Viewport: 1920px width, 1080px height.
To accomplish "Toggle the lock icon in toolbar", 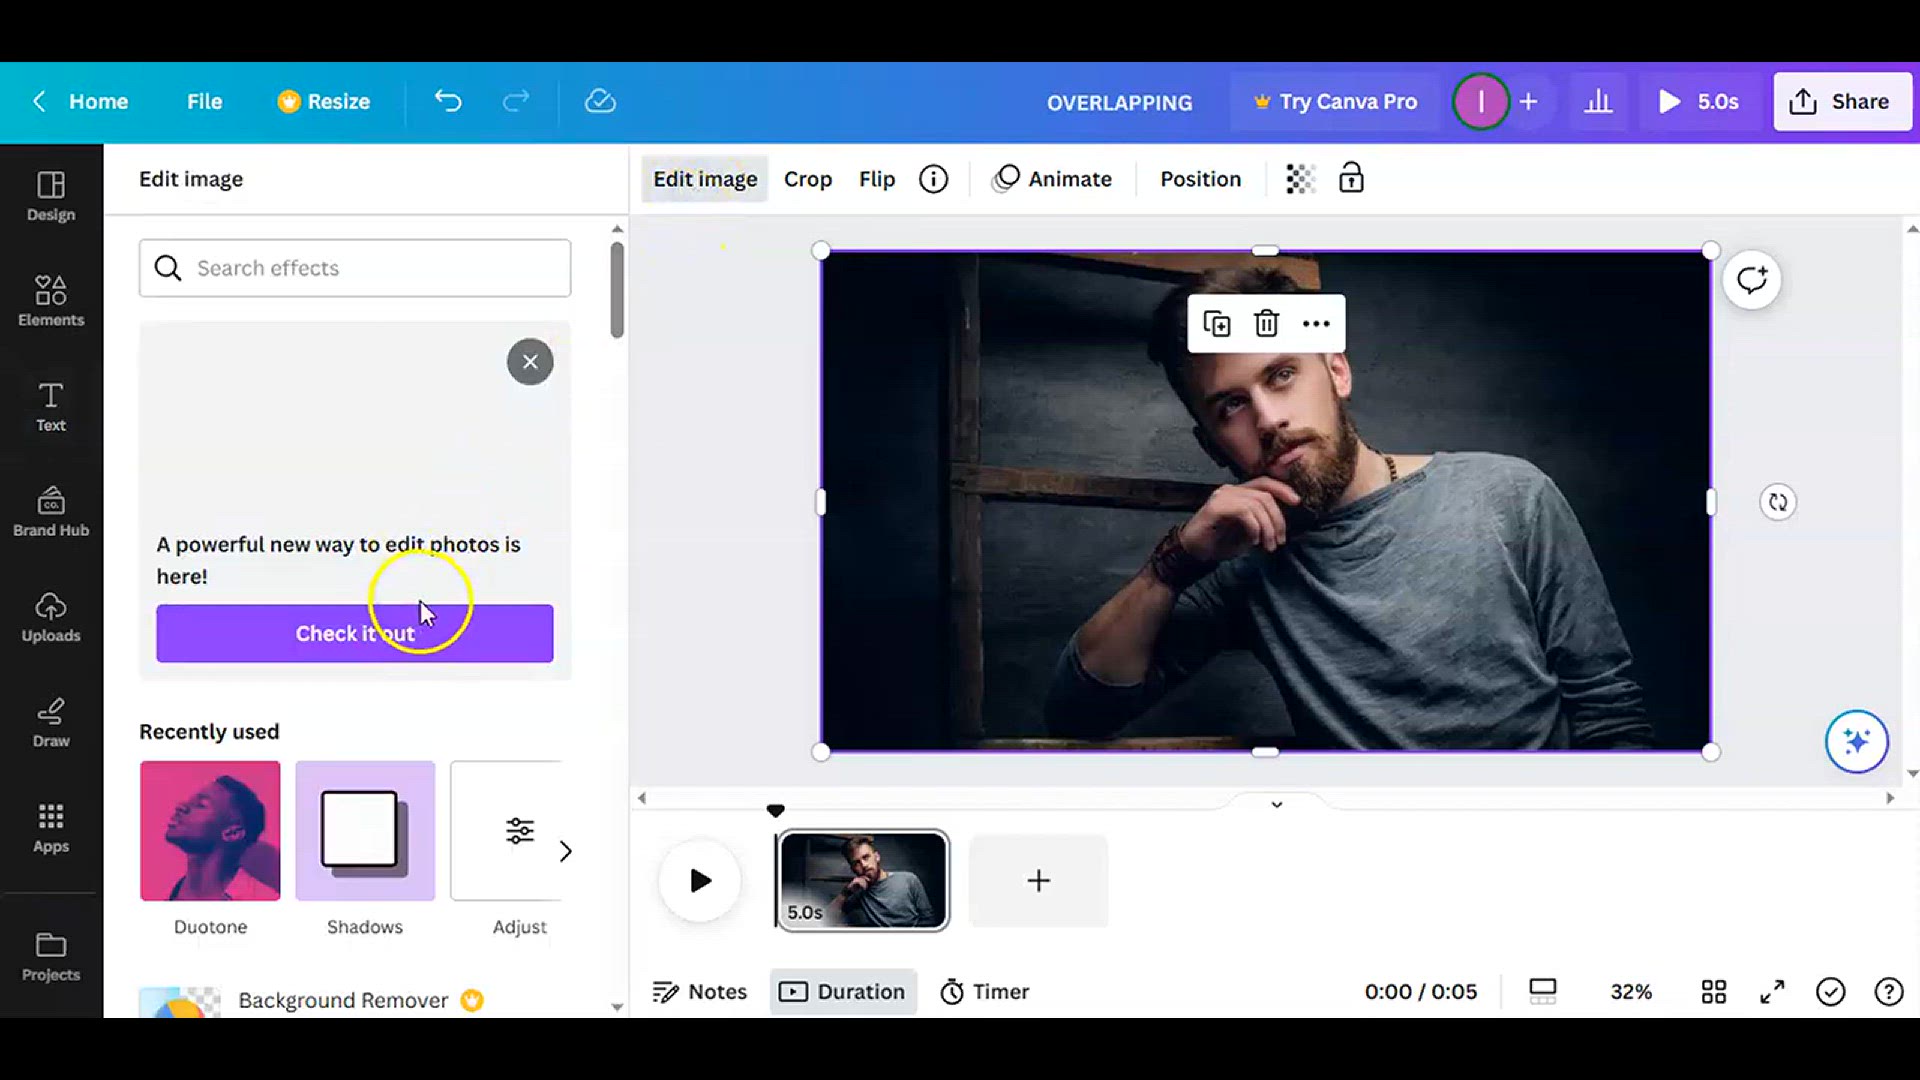I will click(x=1351, y=178).
